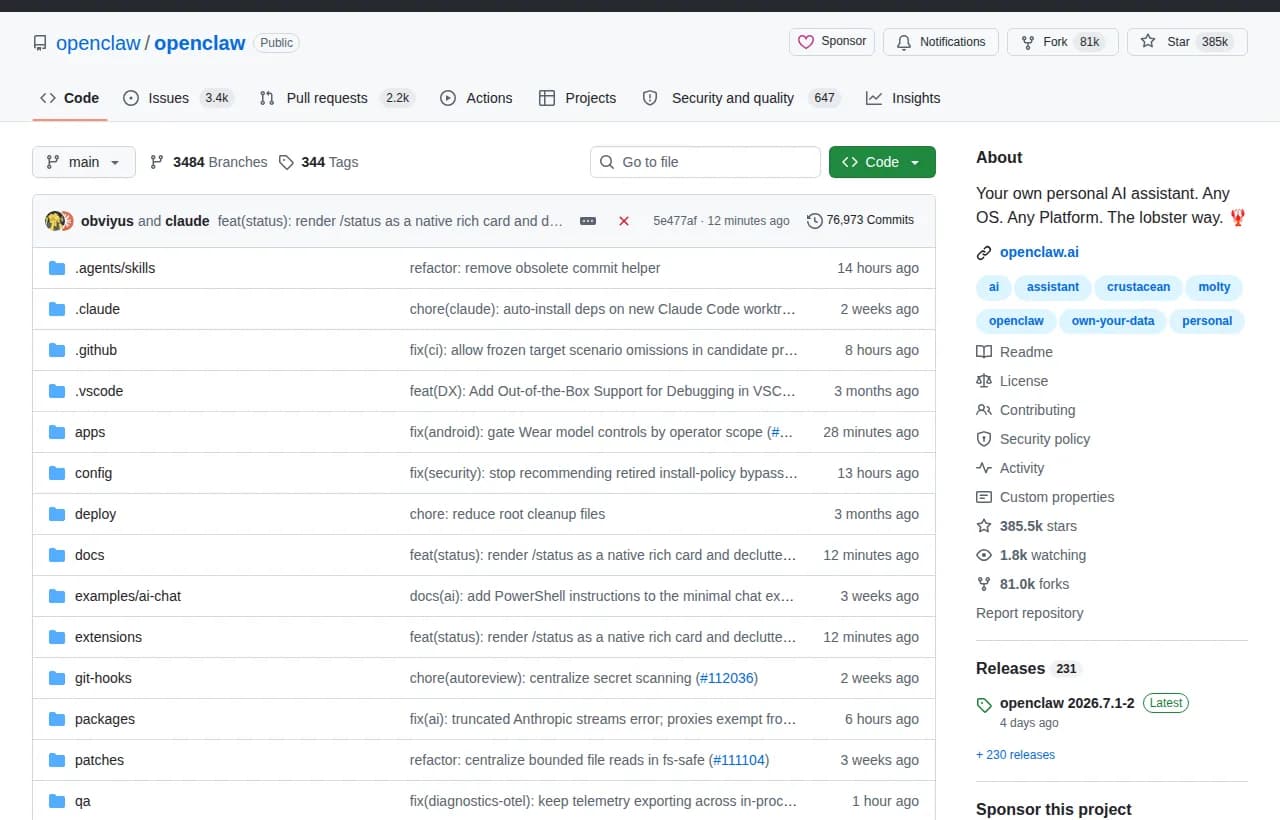
Task: View 385.5k stars star icon
Action: pyautogui.click(x=984, y=526)
